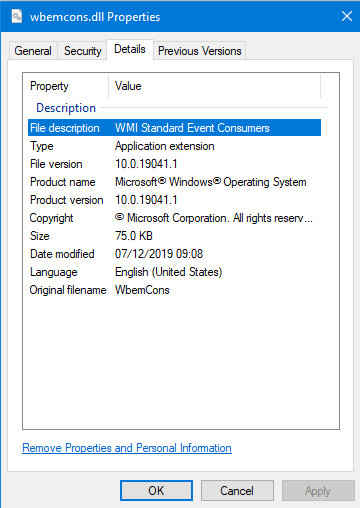
Task: Select the Details tab
Action: pyautogui.click(x=130, y=49)
